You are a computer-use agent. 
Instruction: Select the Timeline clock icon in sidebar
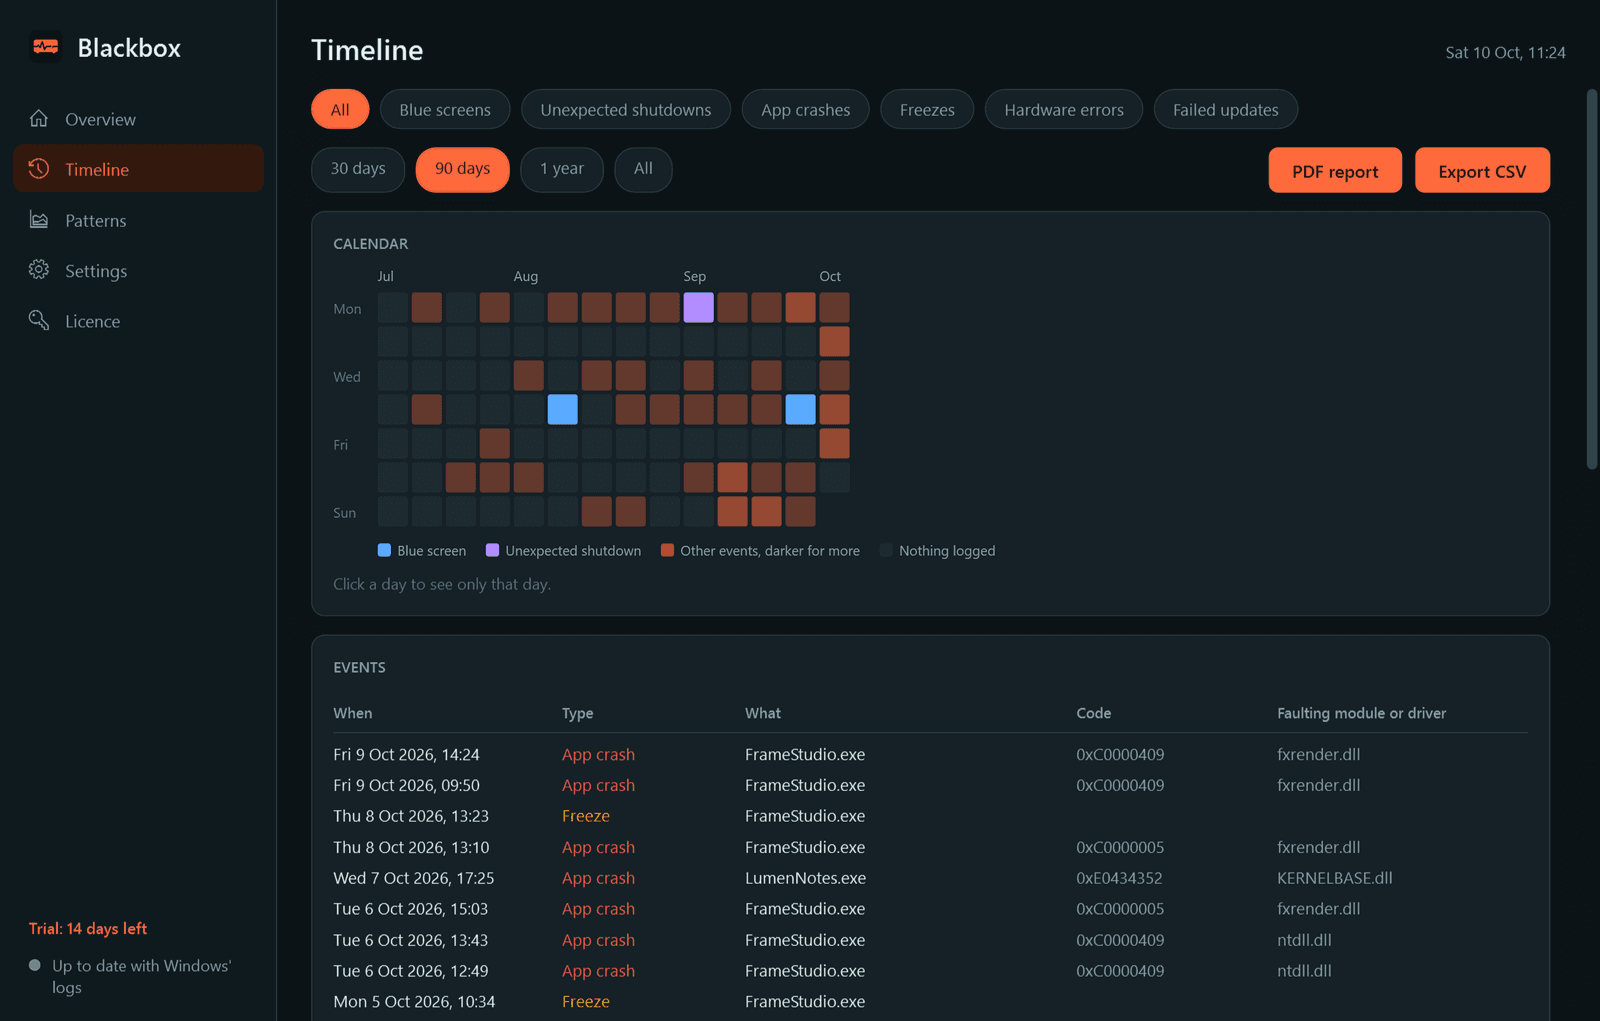point(39,169)
